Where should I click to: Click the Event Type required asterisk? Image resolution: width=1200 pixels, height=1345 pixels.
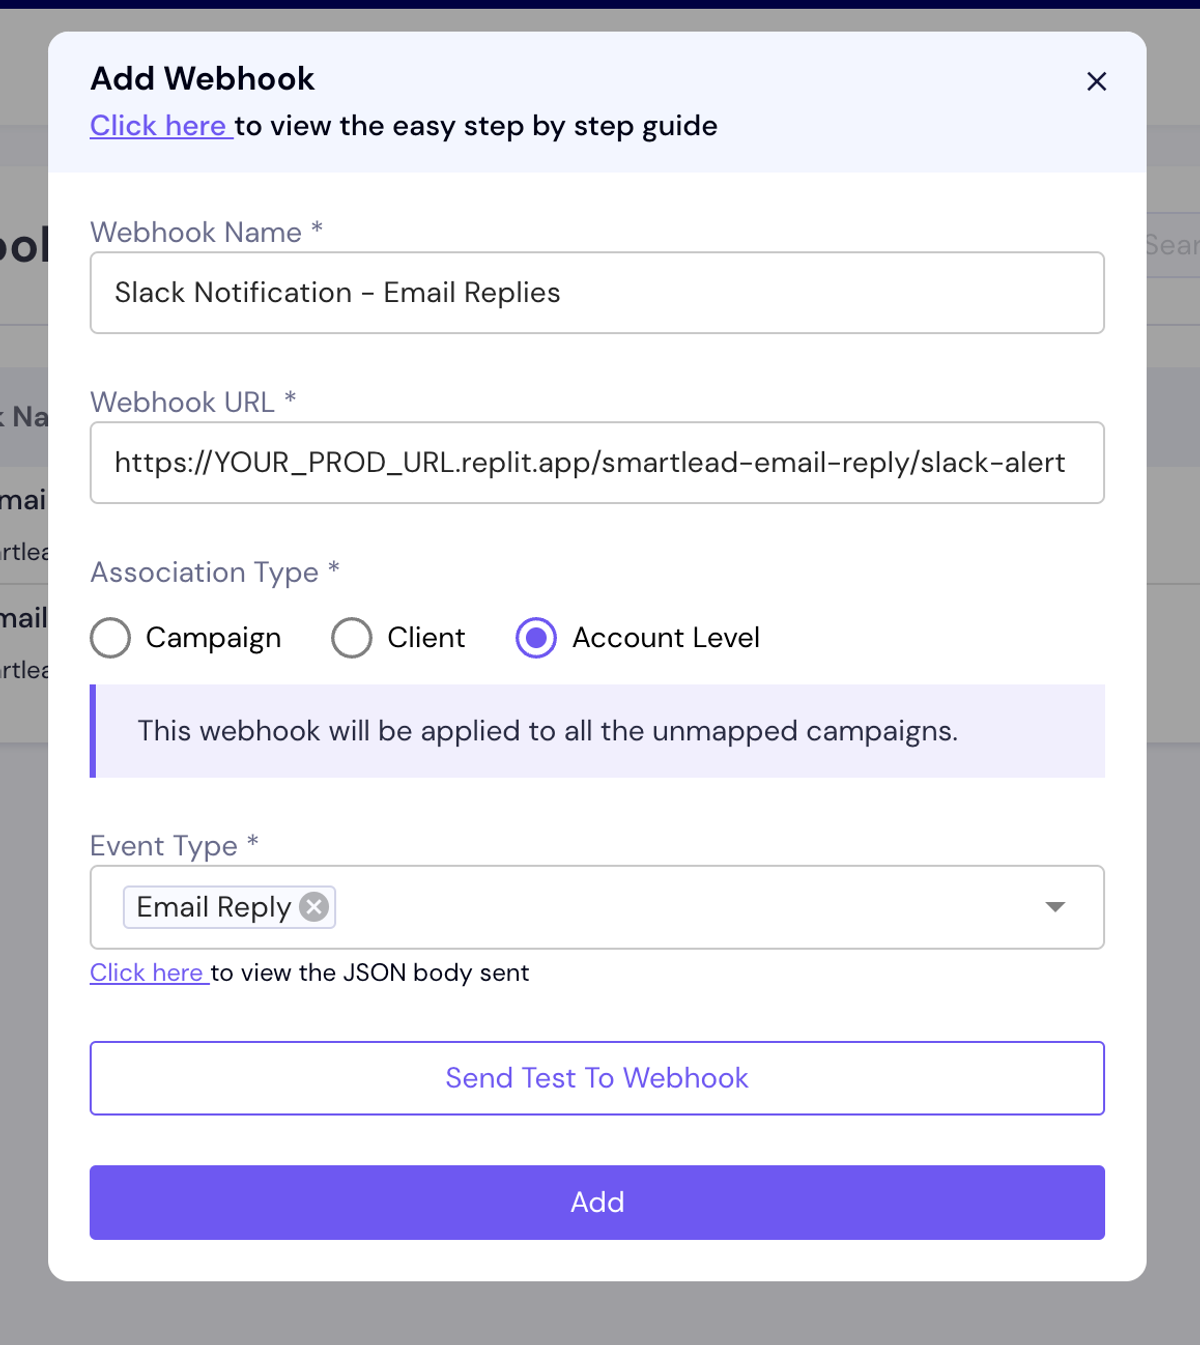coord(252,843)
